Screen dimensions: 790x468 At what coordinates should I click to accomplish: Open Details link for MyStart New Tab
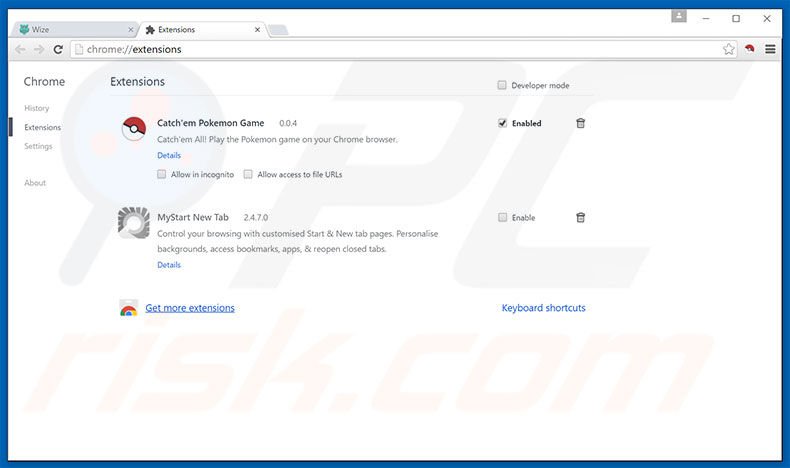coord(169,264)
